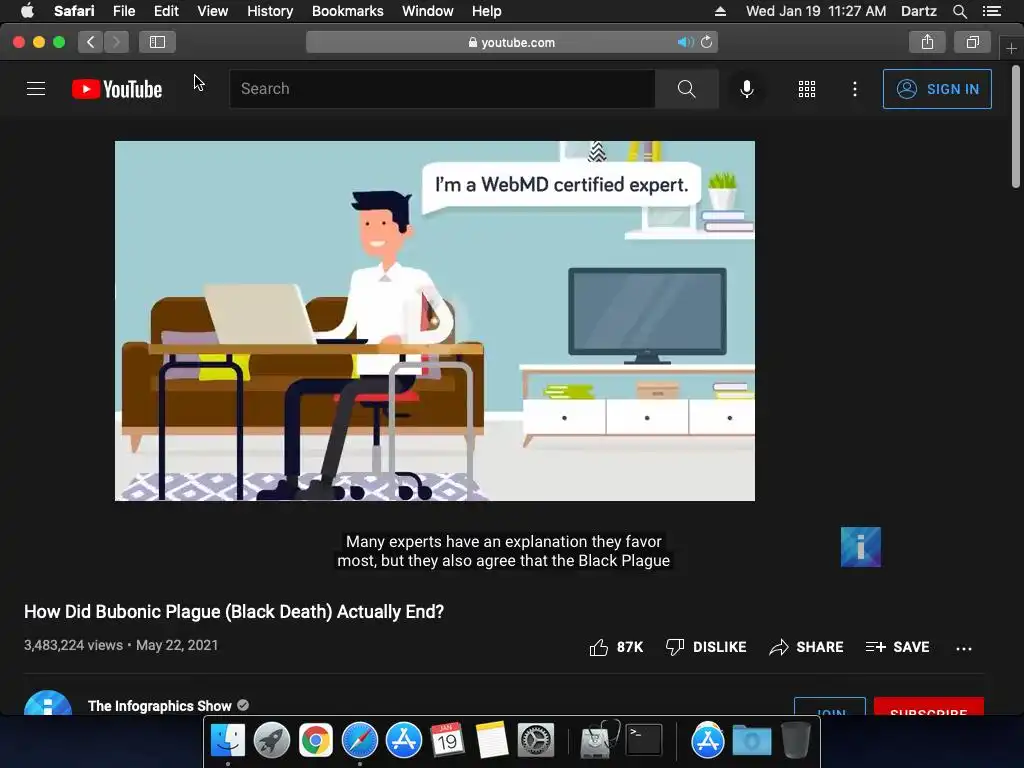This screenshot has height=768, width=1024.
Task: Open the Help menu
Action: [487, 11]
